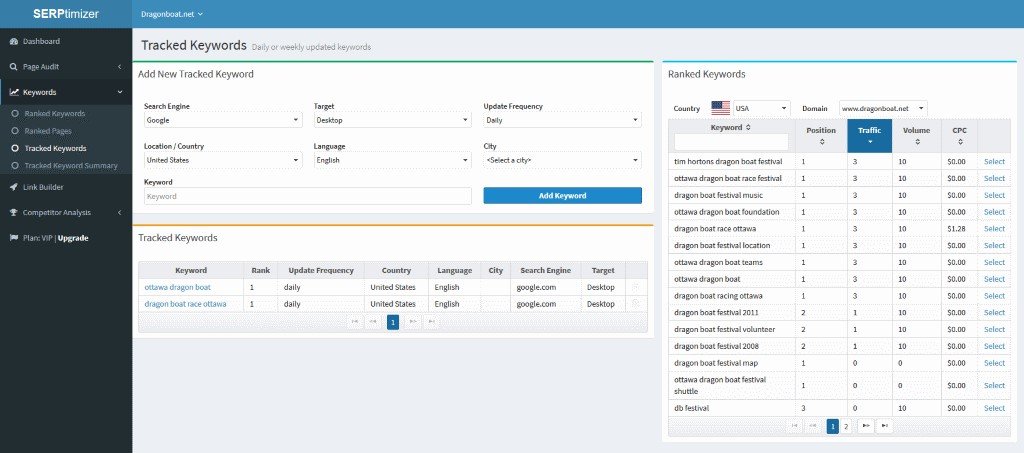The image size is (1024, 453).
Task: Select dragon boat festival 2011 keyword
Action: coord(994,313)
